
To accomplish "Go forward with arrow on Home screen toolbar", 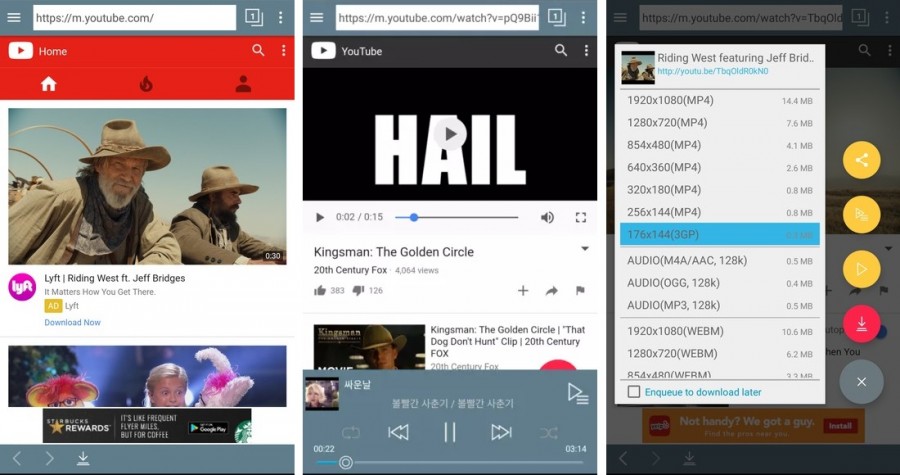I will [x=50, y=458].
